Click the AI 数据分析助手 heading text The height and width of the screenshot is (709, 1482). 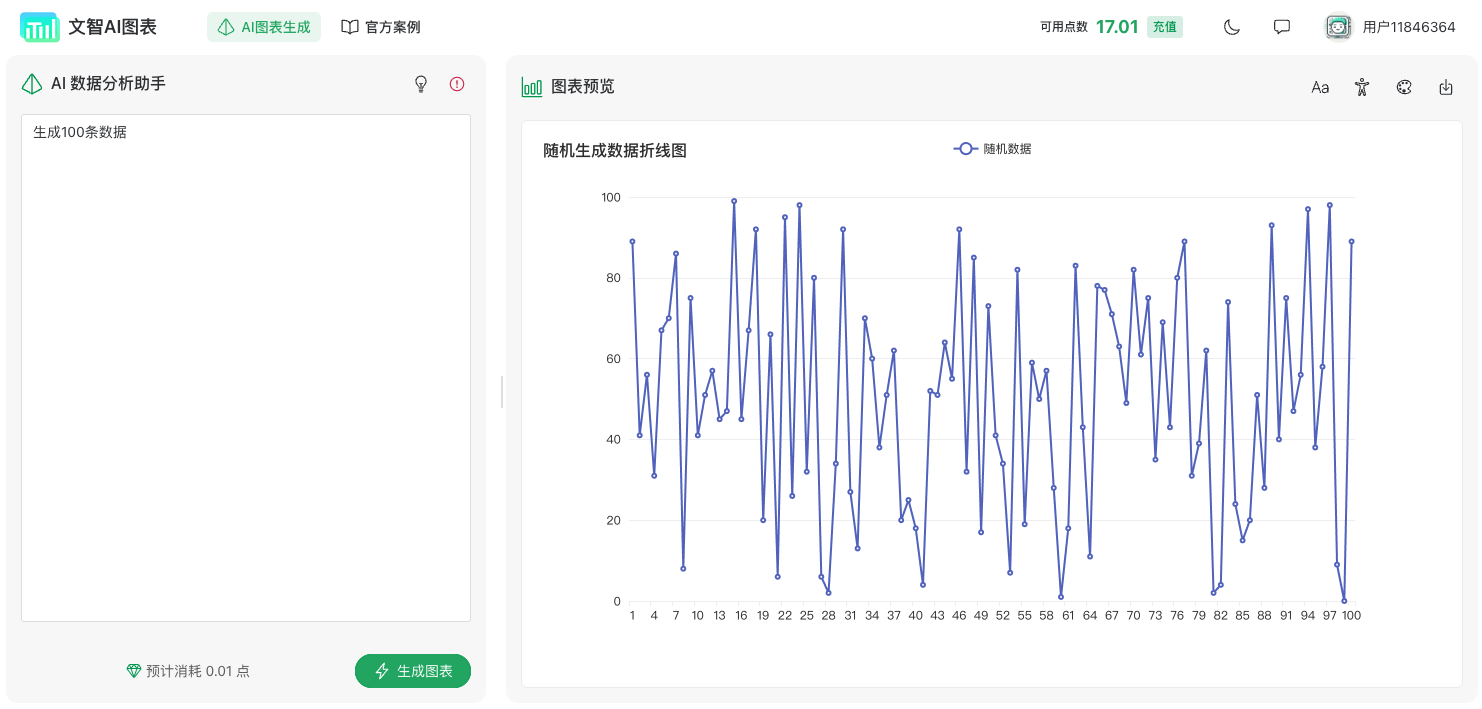pyautogui.click(x=108, y=84)
